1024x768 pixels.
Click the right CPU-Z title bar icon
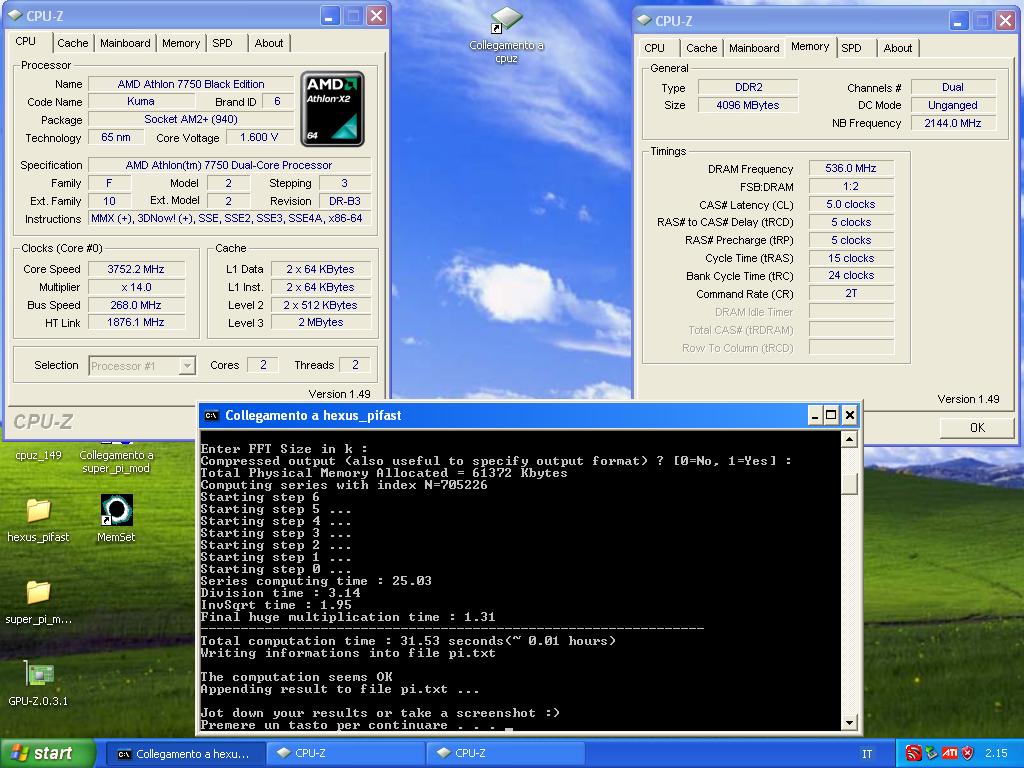click(x=645, y=20)
